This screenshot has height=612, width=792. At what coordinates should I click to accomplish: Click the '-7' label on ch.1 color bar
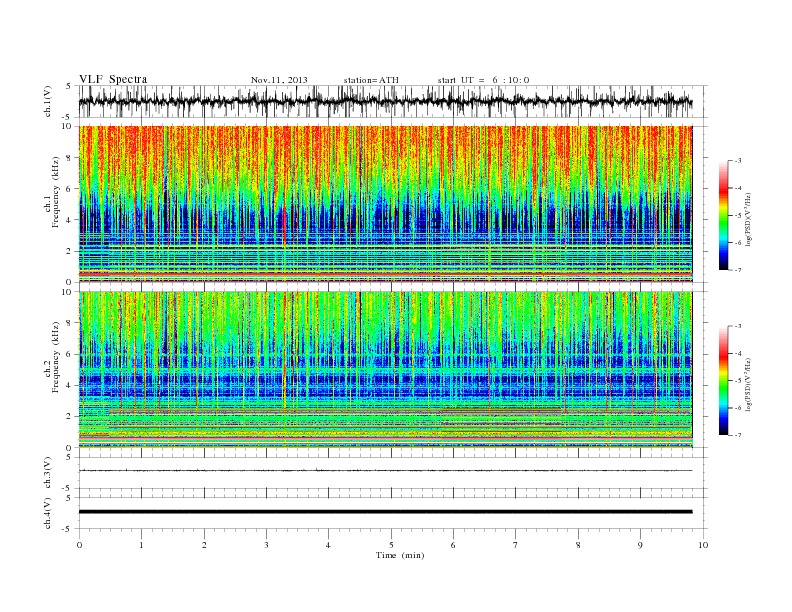(738, 270)
